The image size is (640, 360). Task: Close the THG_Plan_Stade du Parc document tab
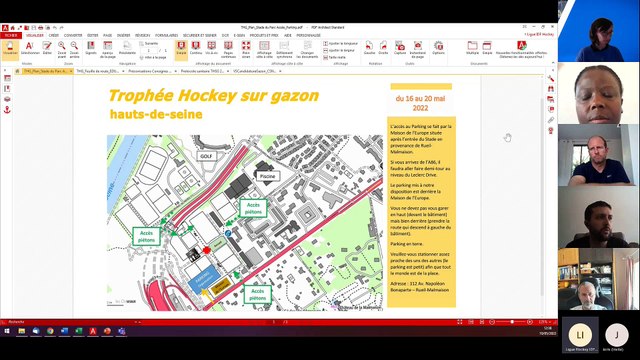[x=71, y=71]
